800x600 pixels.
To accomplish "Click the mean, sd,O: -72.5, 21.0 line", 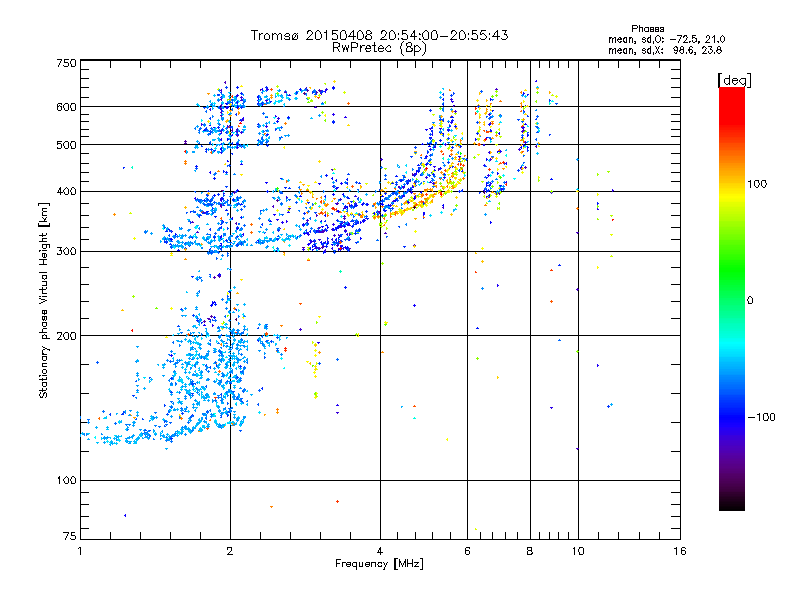I will 666,39.
